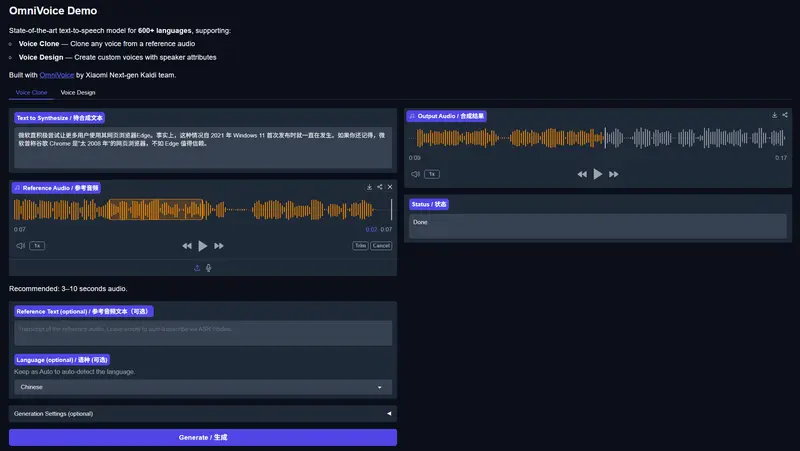Download the output audio file
The width and height of the screenshot is (800, 451).
(x=774, y=115)
